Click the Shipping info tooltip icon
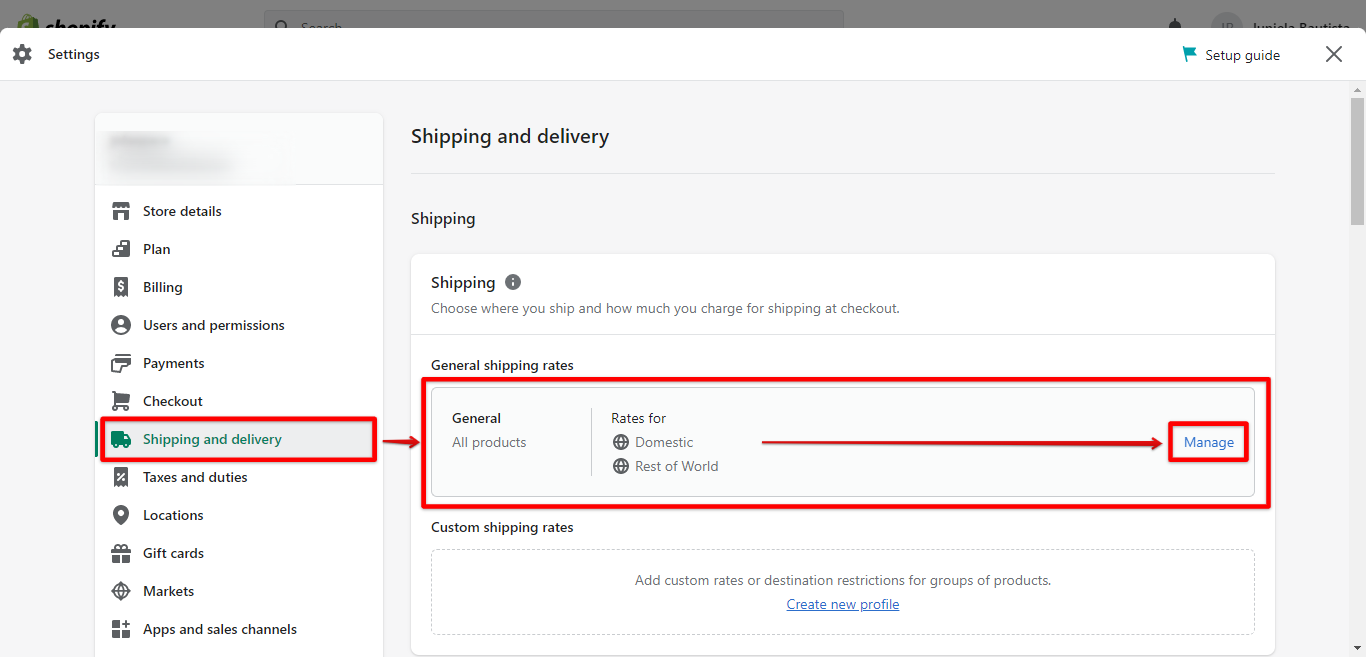The image size is (1366, 657). point(513,282)
